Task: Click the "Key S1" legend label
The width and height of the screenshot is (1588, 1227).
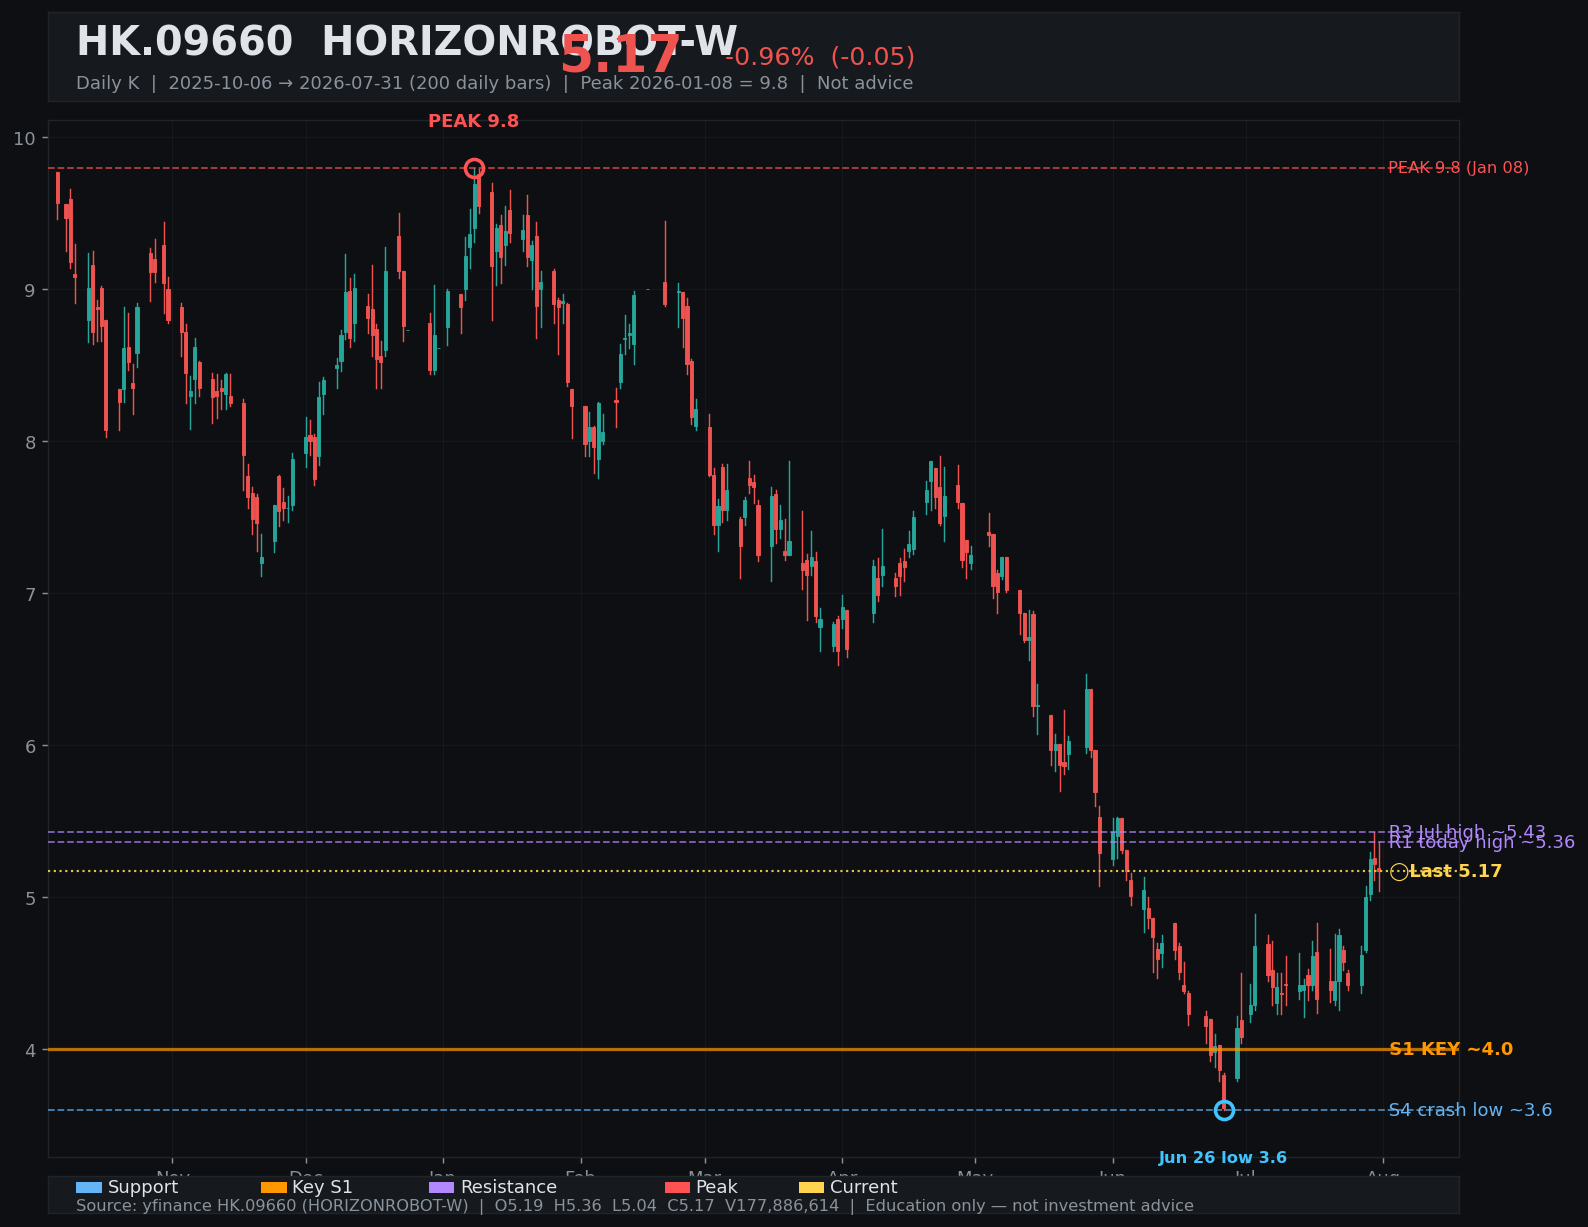Action: click(x=322, y=1187)
